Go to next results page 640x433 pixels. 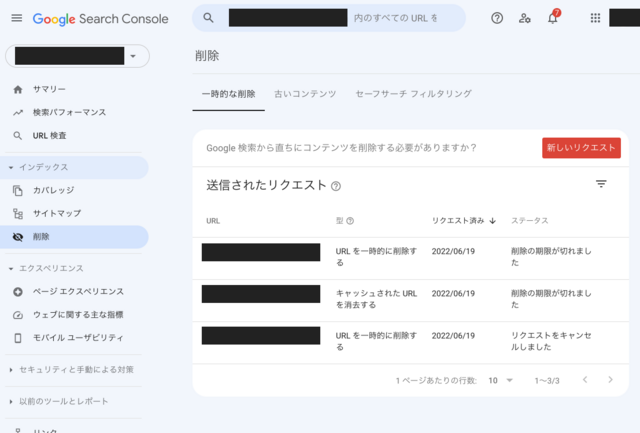[x=610, y=380]
